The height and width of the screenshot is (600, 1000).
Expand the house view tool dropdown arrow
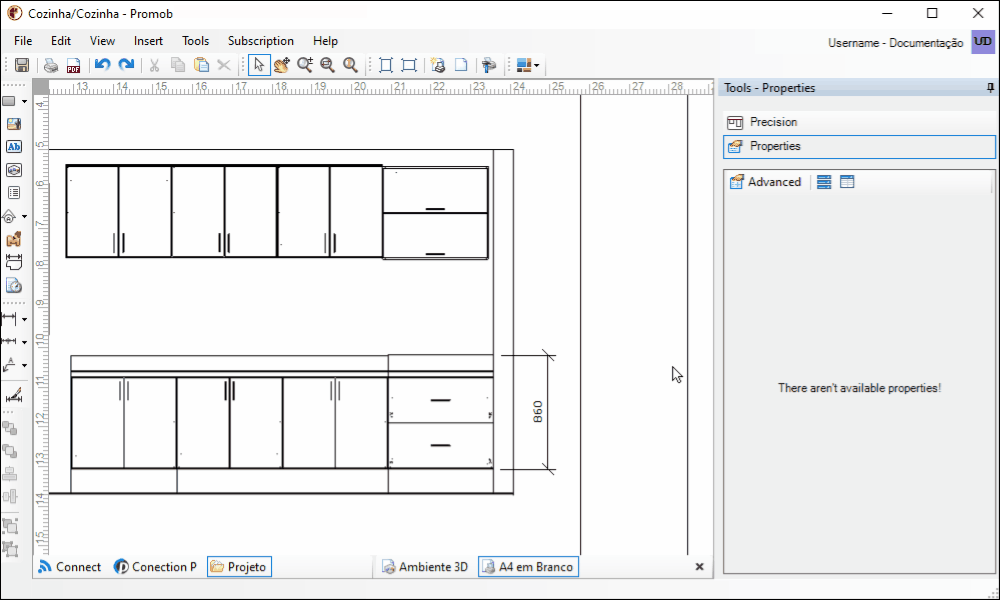(x=24, y=217)
